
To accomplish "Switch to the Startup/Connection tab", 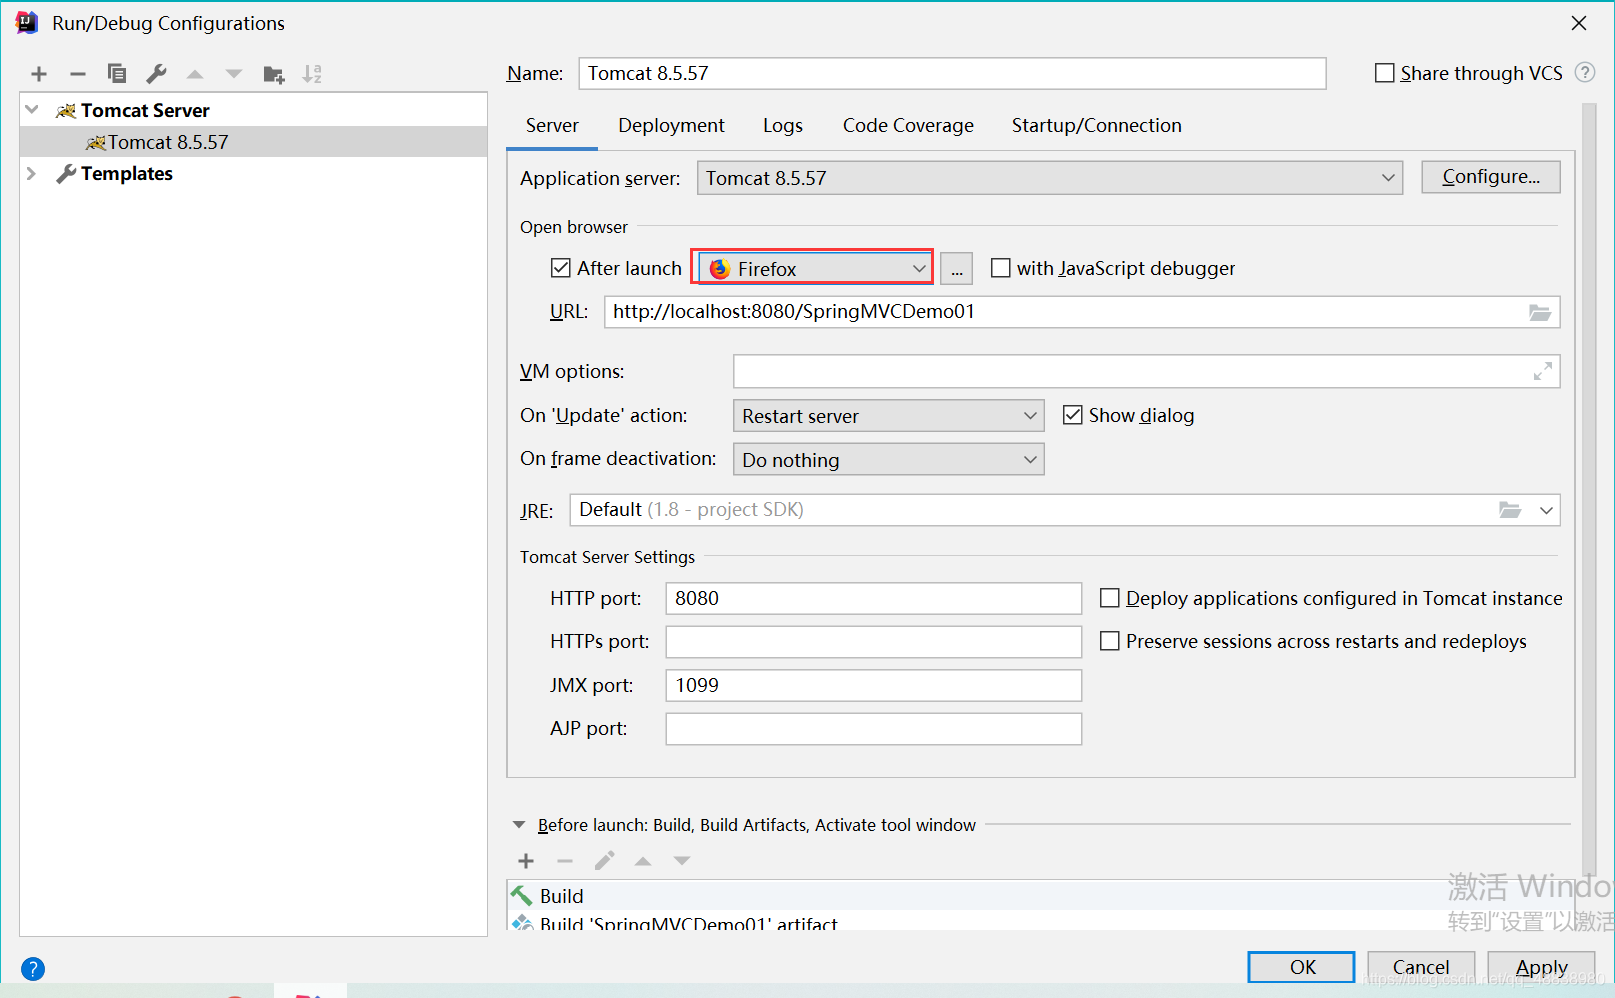I will pyautogui.click(x=1096, y=126).
